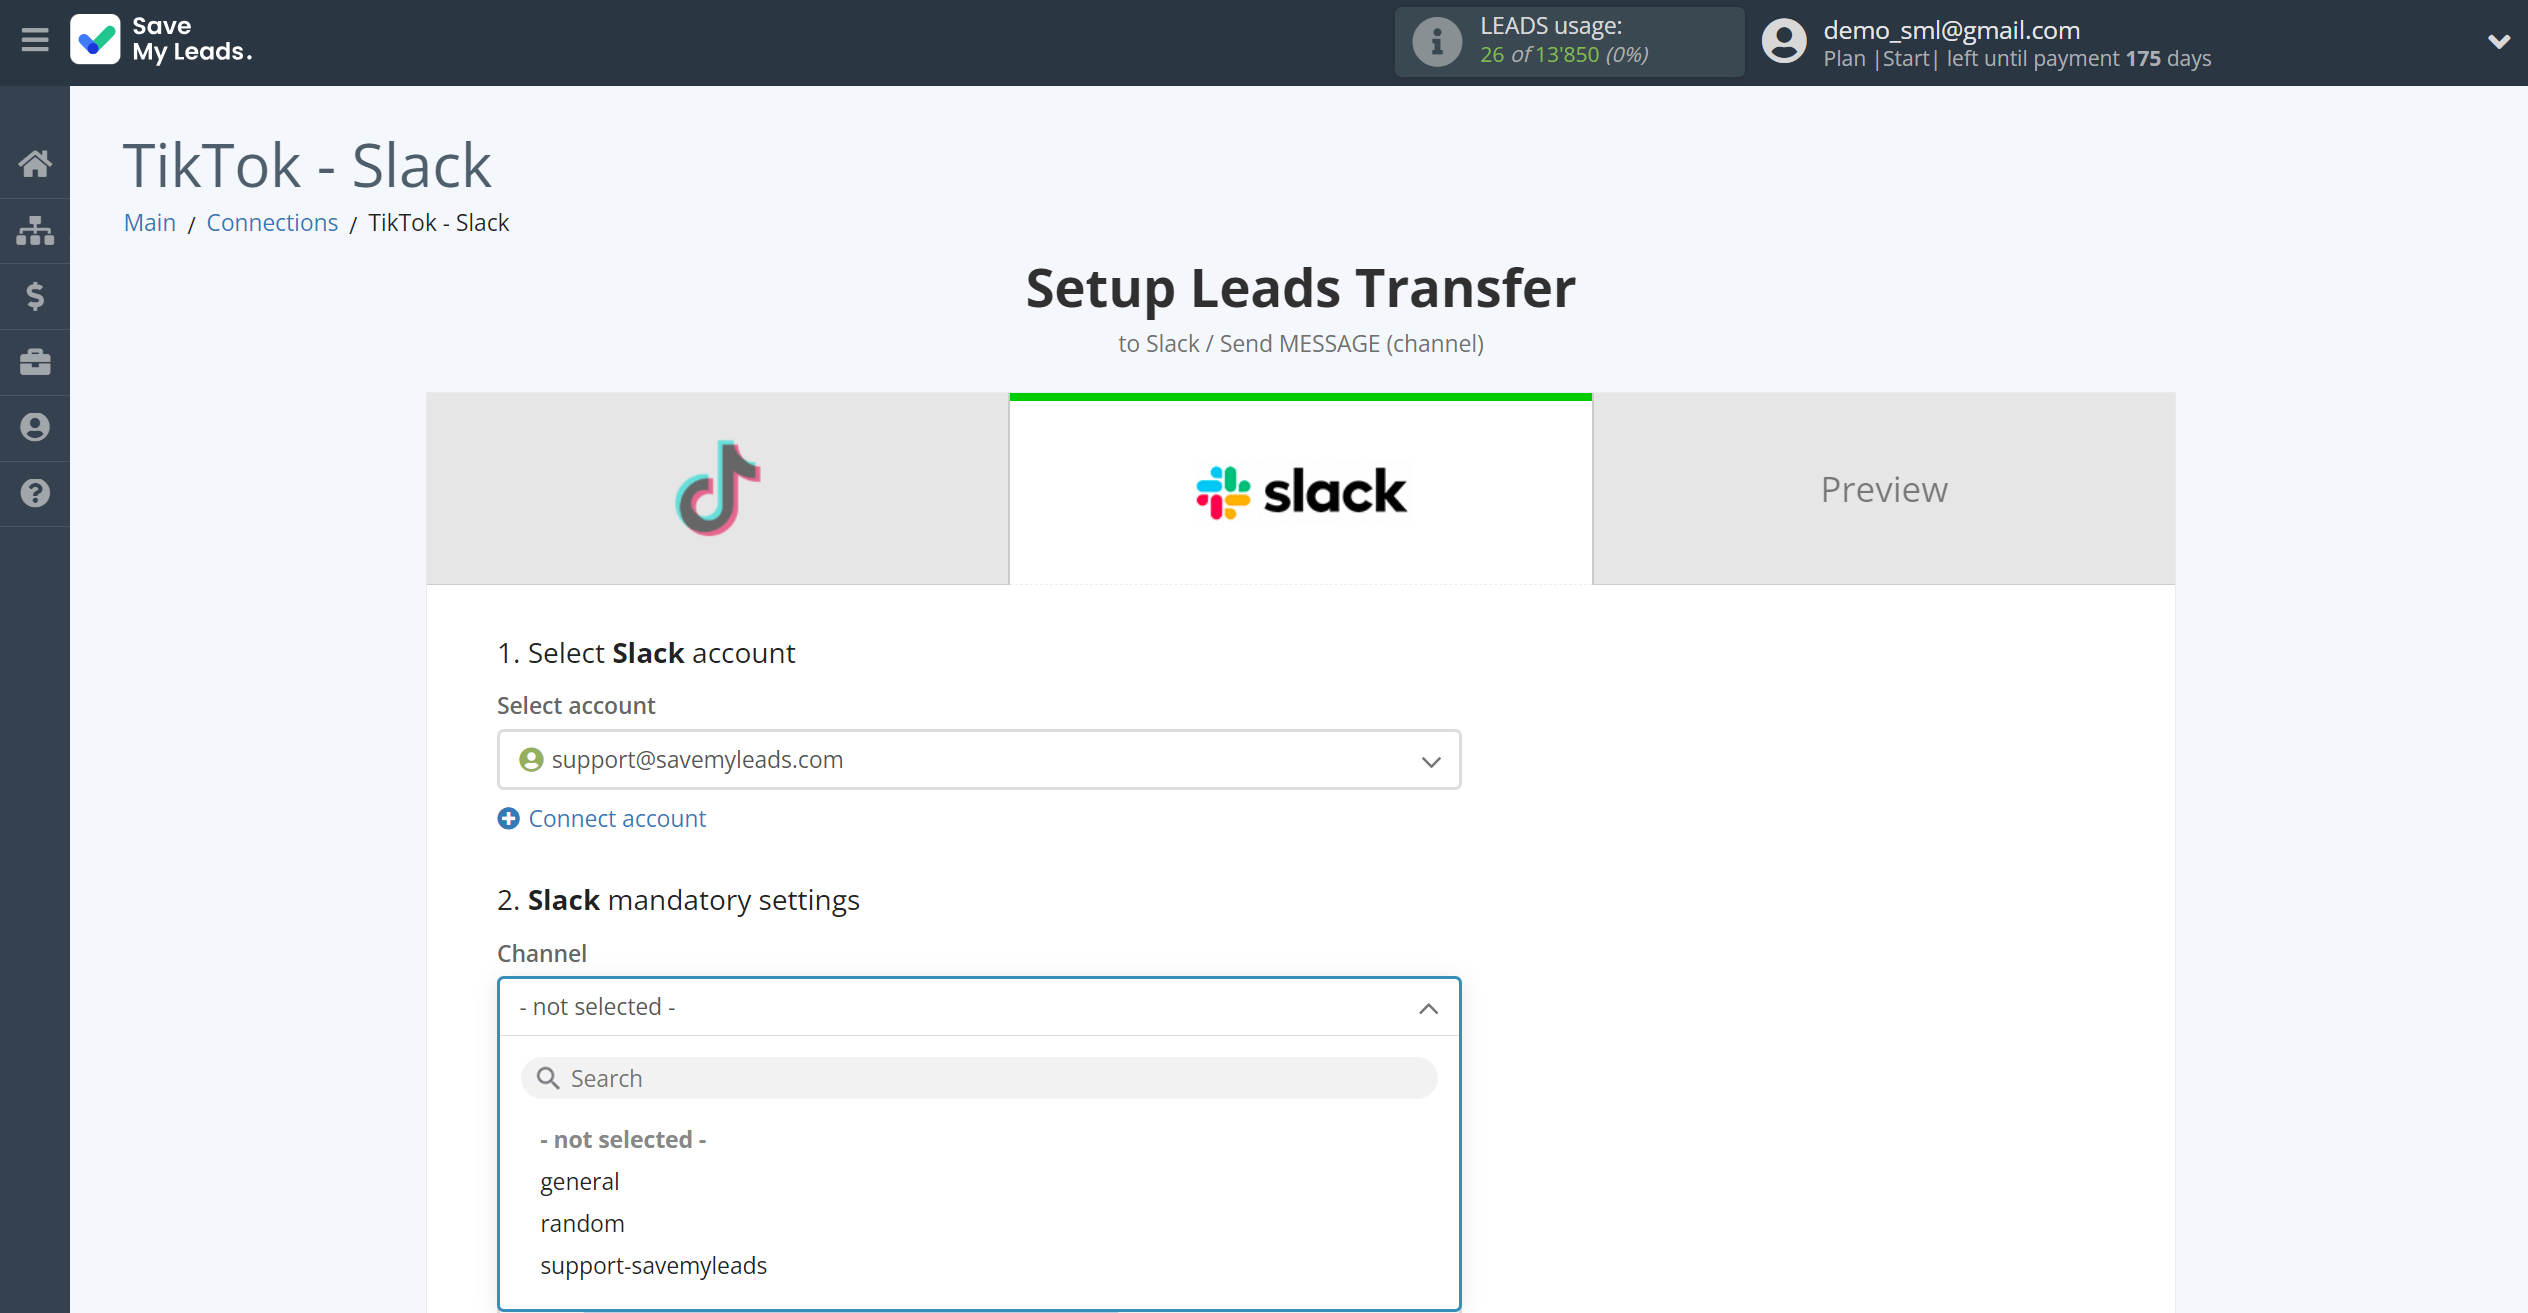Click the Slack setup tab

click(1302, 488)
